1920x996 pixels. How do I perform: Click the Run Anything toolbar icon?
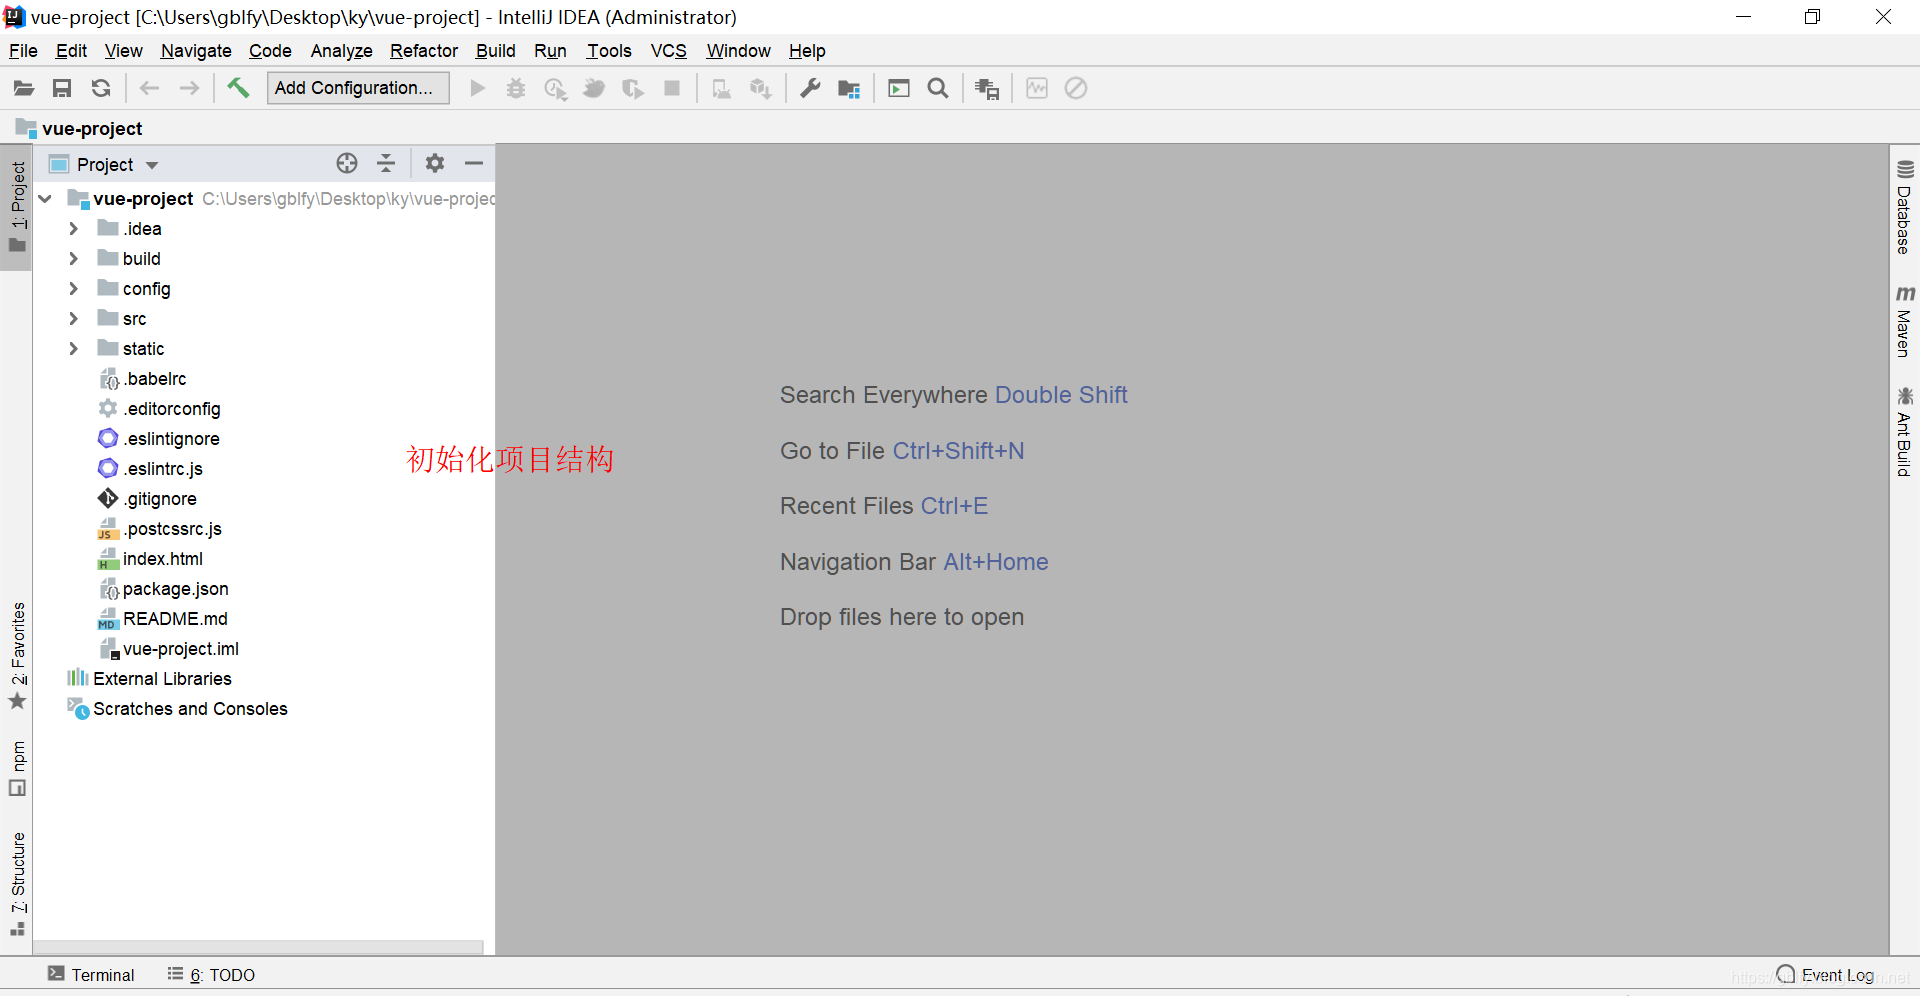pos(899,89)
